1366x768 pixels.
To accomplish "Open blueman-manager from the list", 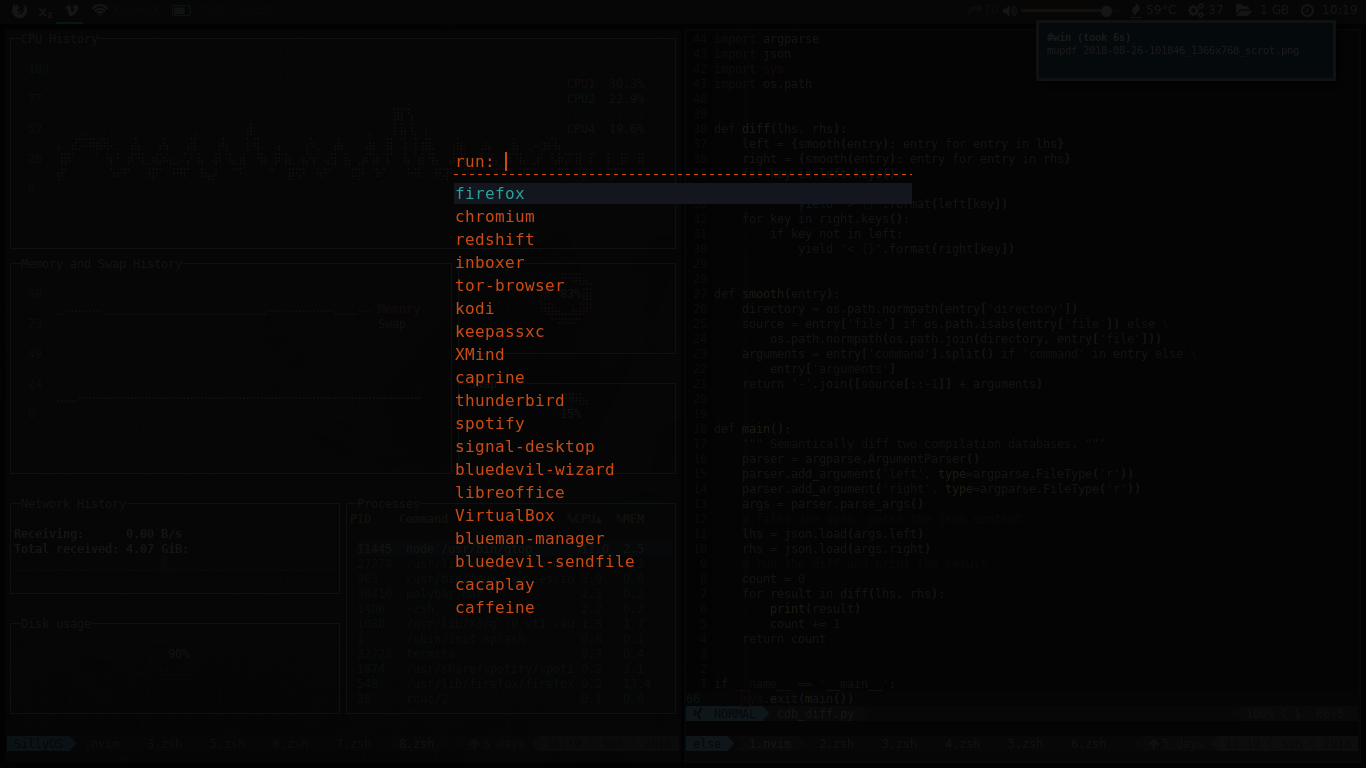I will point(683,539).
